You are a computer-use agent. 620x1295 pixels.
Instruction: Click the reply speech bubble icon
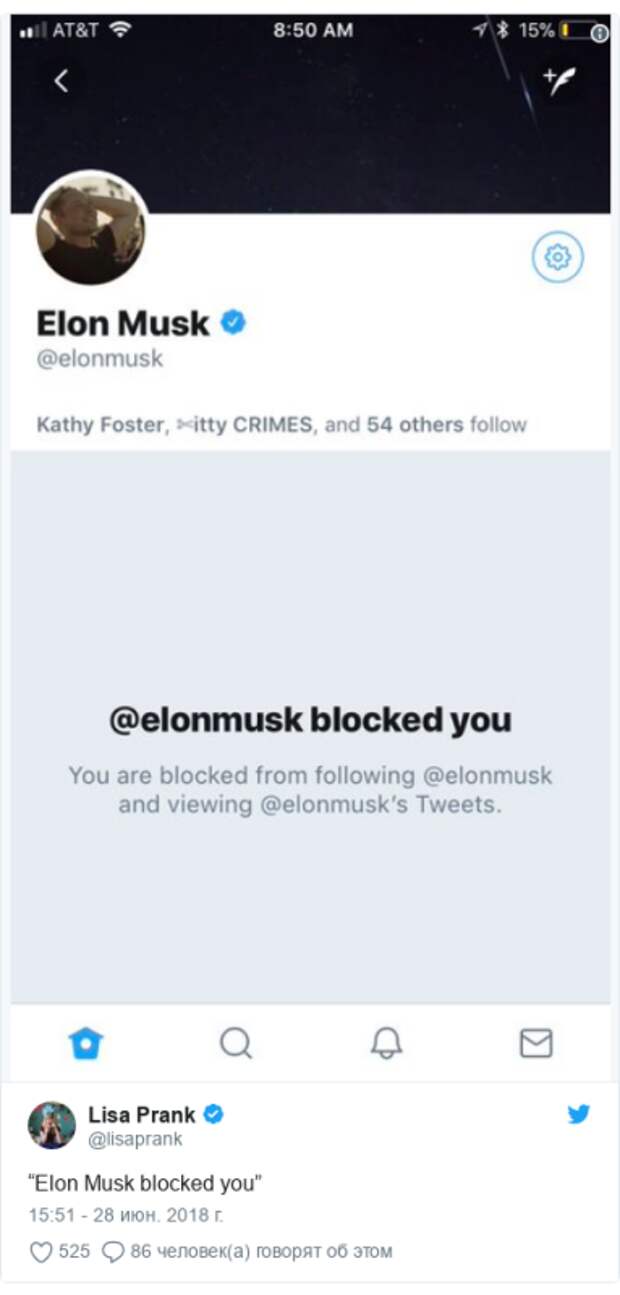click(114, 1251)
